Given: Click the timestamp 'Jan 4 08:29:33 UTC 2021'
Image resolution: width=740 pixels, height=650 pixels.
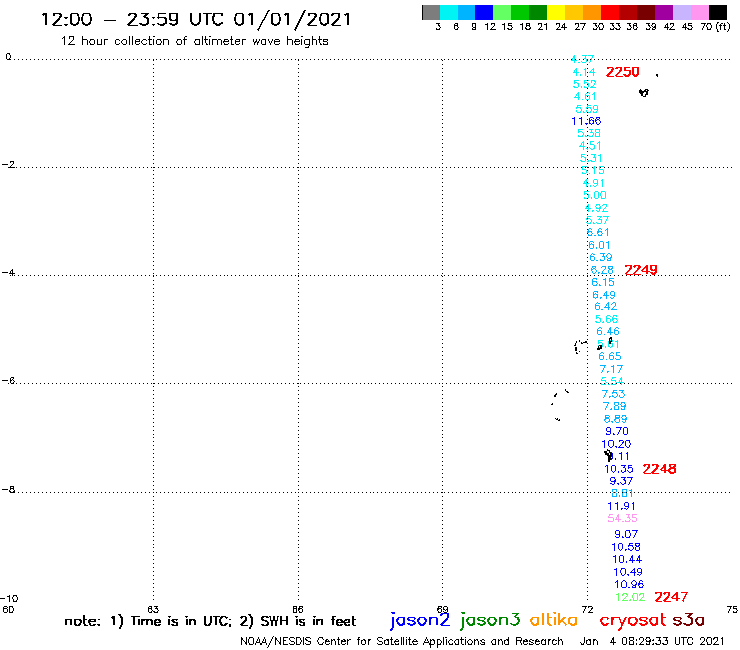Looking at the screenshot, I should tap(652, 642).
